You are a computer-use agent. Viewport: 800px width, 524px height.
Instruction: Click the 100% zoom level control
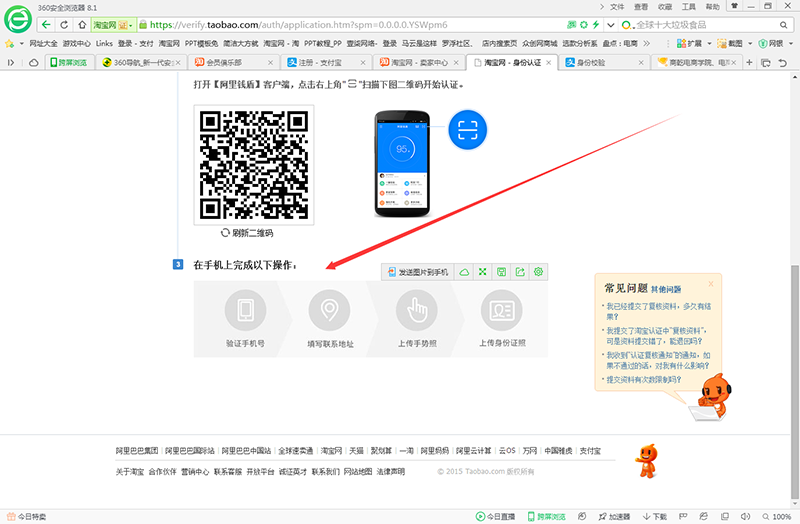[x=777, y=516]
